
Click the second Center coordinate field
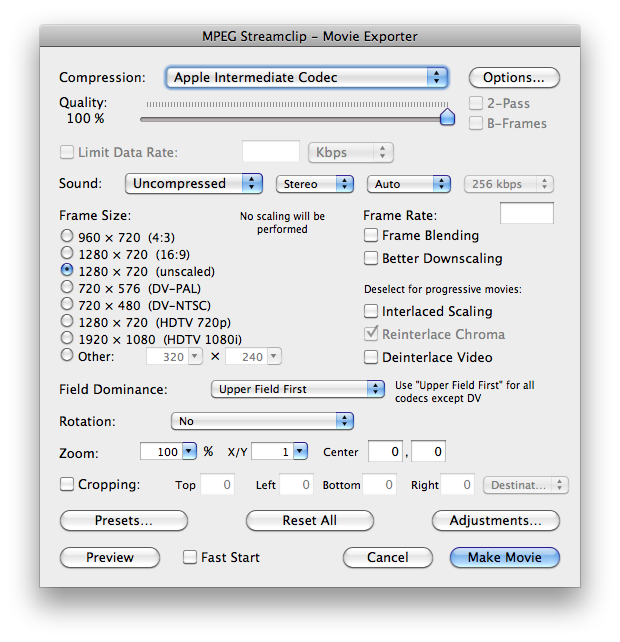point(428,451)
